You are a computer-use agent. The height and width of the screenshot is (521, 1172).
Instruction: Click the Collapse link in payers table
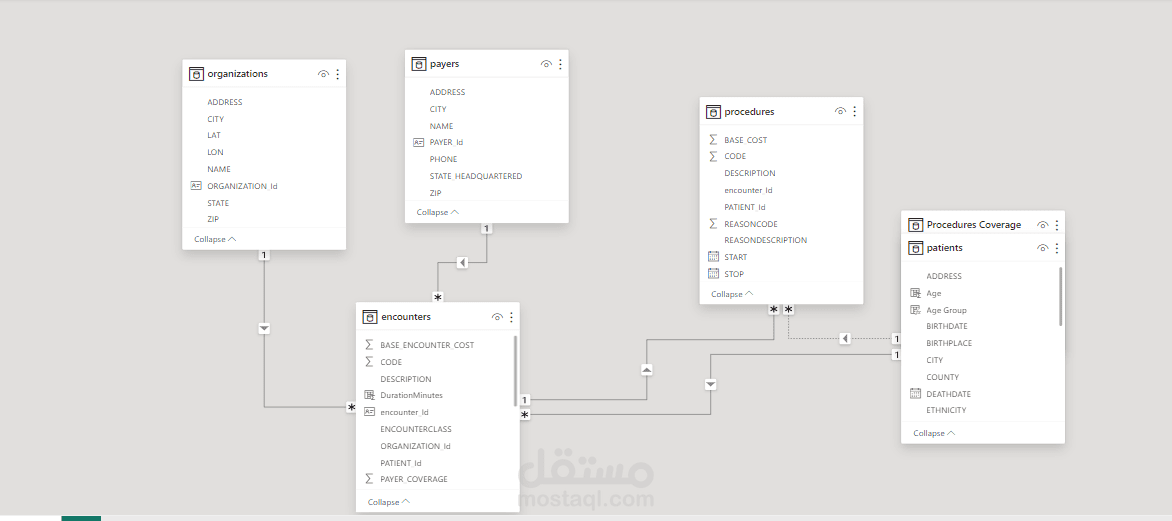pyautogui.click(x=438, y=212)
